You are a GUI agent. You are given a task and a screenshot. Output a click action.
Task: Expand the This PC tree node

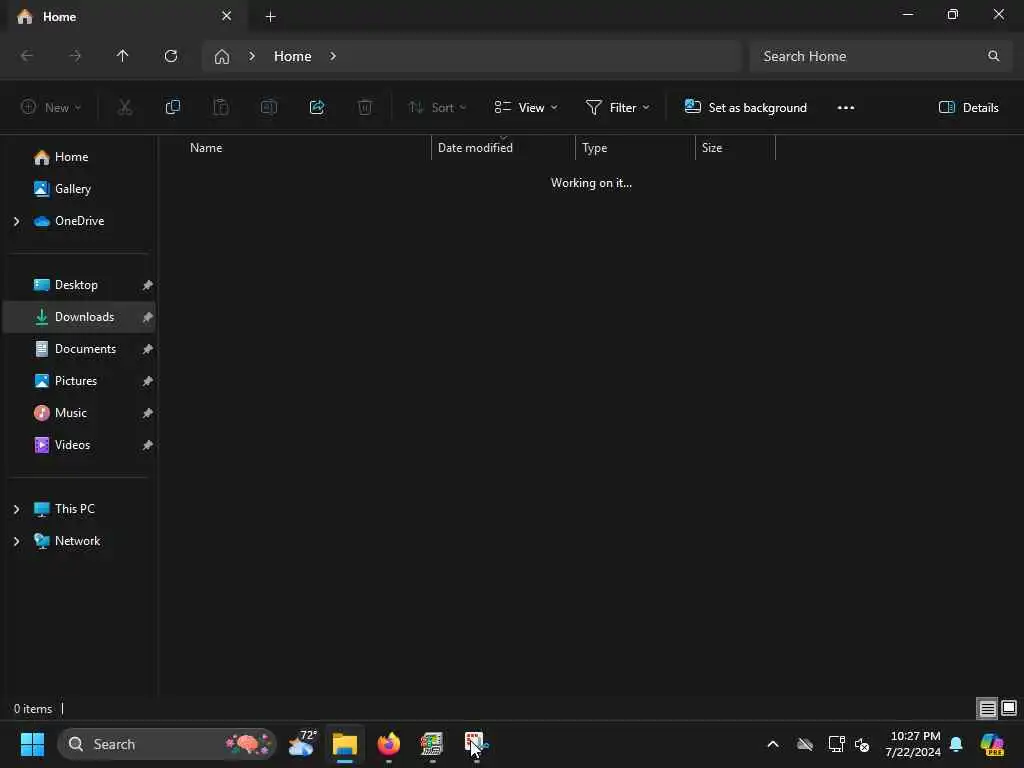(16, 509)
